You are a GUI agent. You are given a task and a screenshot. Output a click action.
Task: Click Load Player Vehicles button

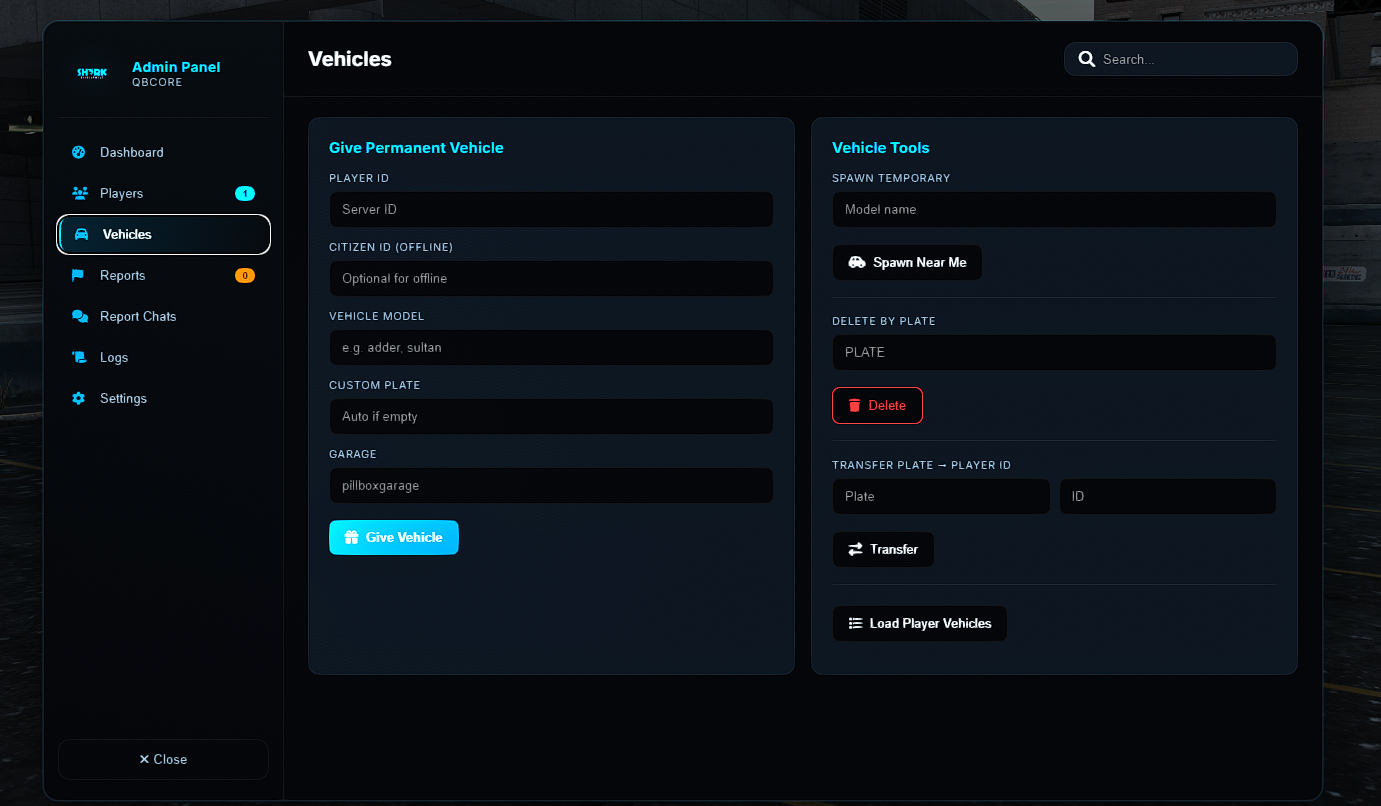920,623
